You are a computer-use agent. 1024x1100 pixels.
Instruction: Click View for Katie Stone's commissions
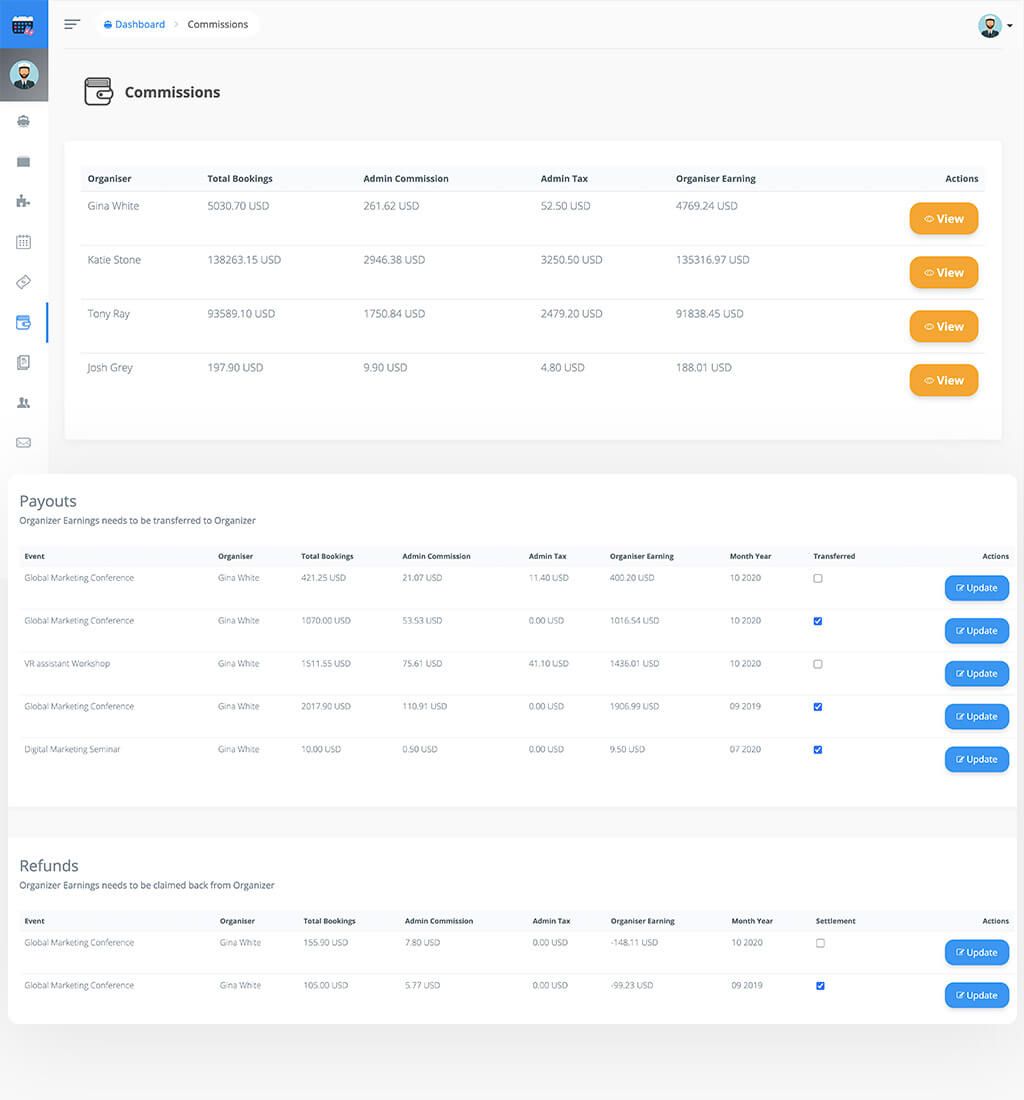click(943, 272)
